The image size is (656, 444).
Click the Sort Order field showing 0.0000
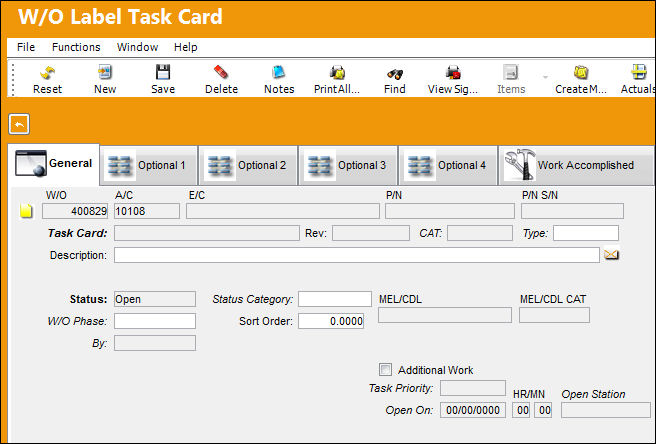click(331, 321)
